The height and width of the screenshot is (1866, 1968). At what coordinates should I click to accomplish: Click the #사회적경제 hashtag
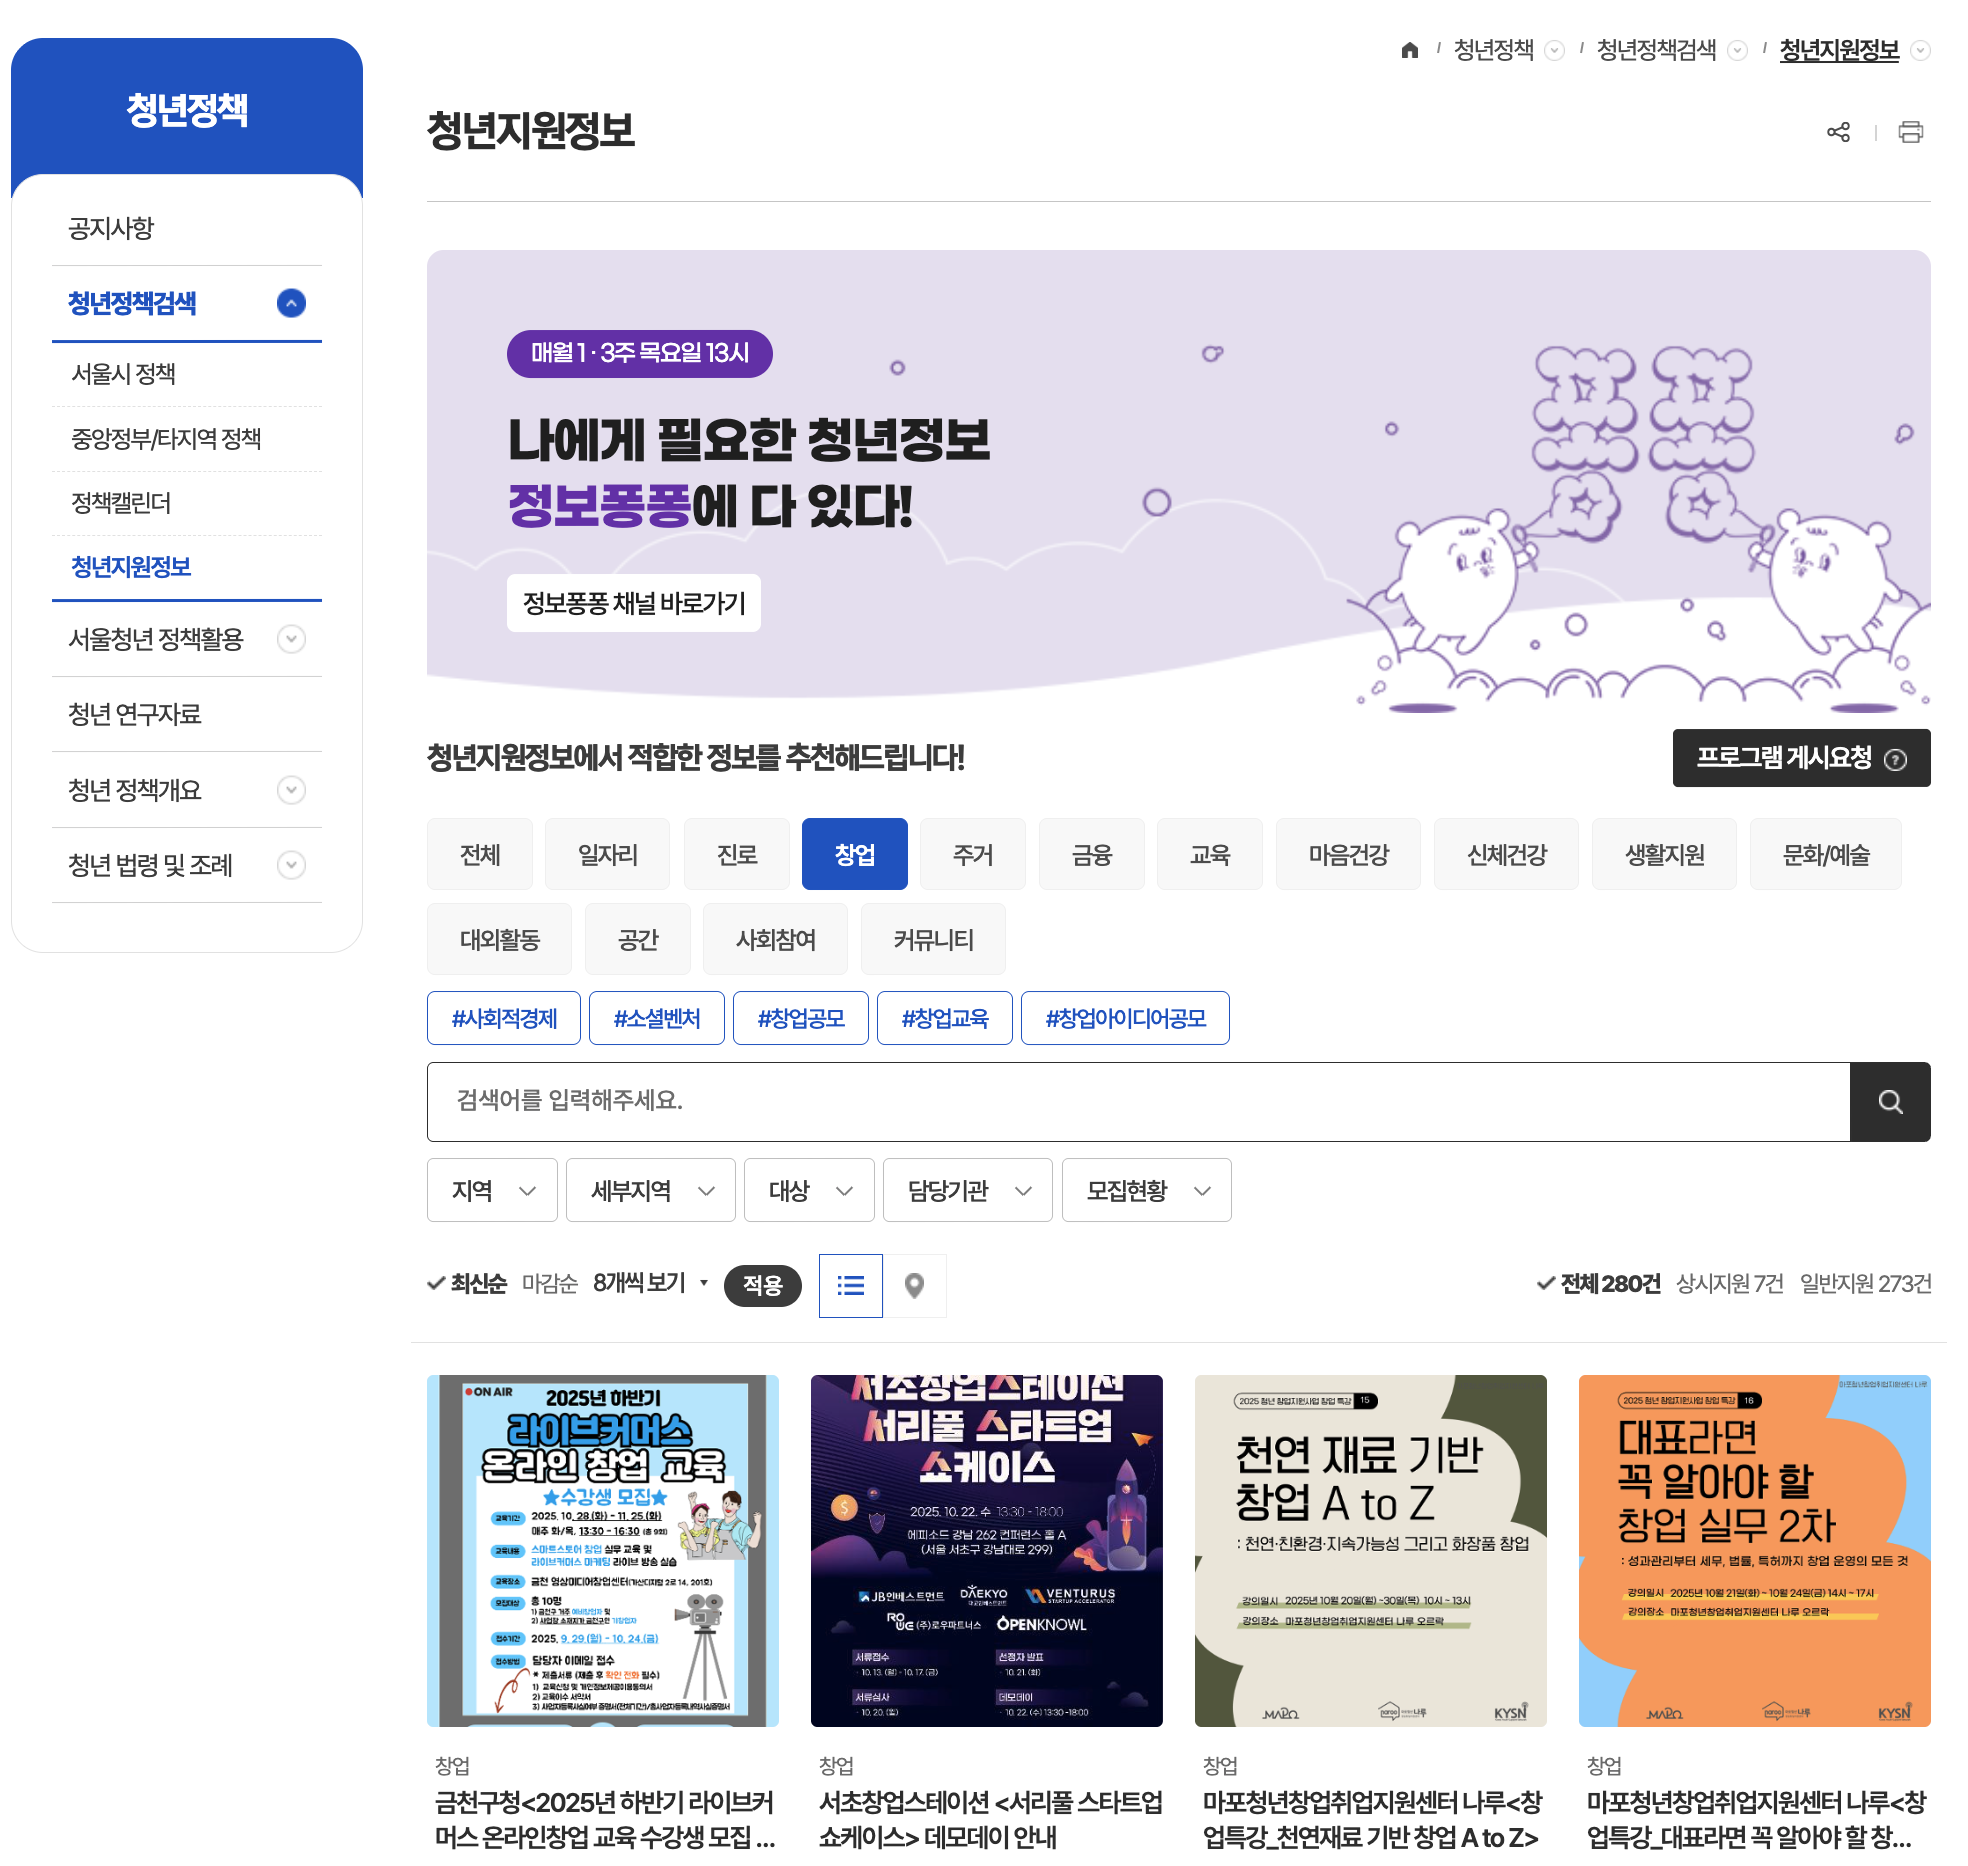pyautogui.click(x=503, y=1017)
